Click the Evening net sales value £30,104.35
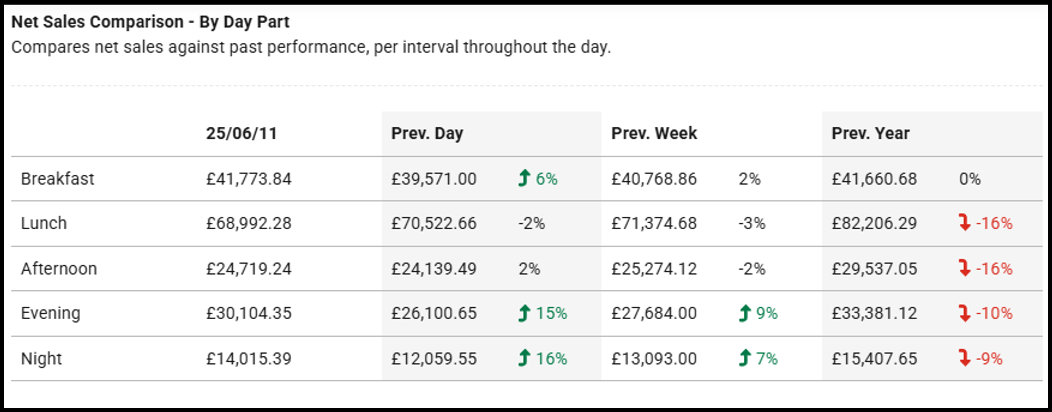The image size is (1052, 412). pos(249,313)
